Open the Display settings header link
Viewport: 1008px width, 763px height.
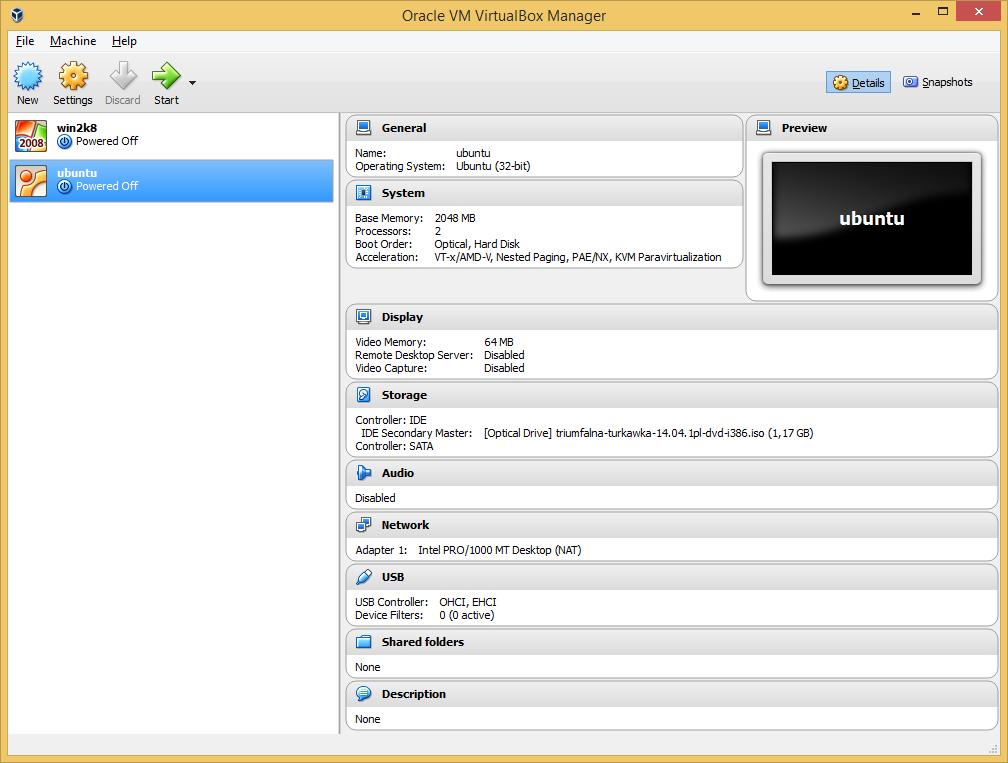point(402,317)
